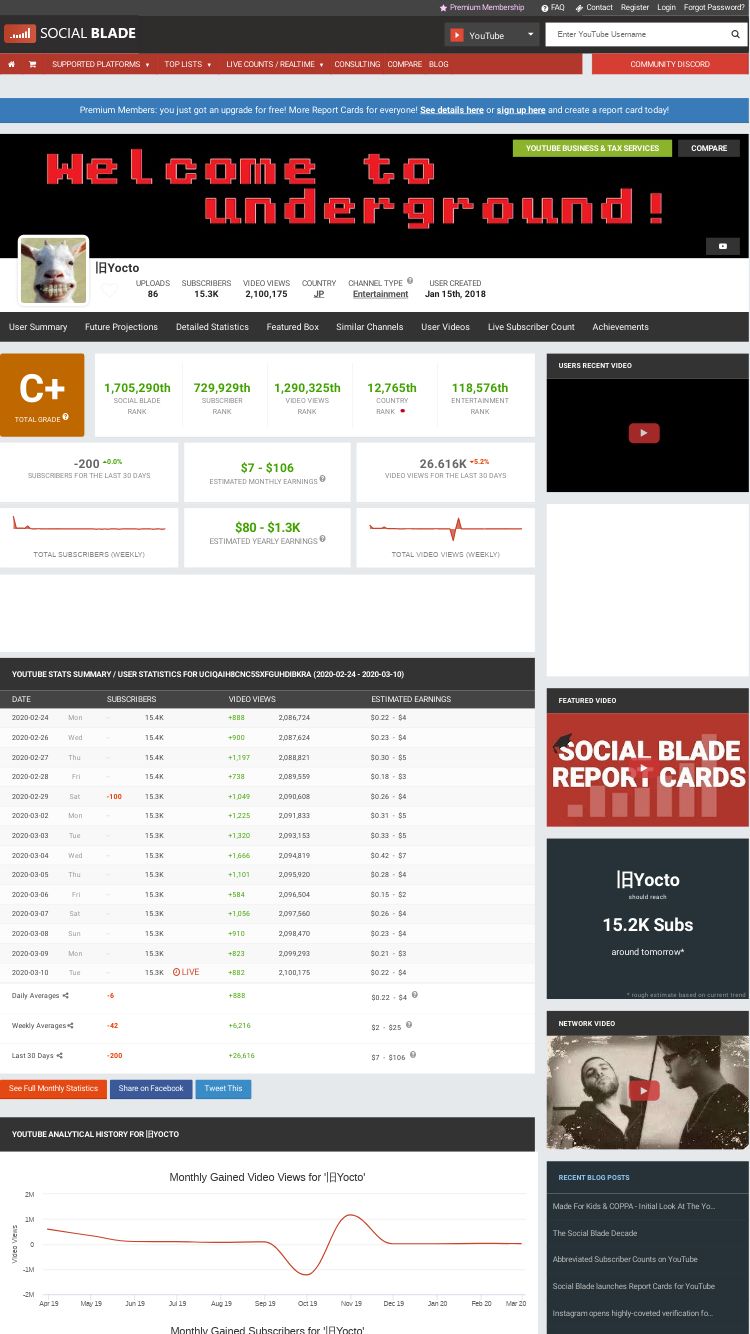The height and width of the screenshot is (1334, 750).
Task: Click the help icon next to Channel Type
Action: [x=410, y=281]
